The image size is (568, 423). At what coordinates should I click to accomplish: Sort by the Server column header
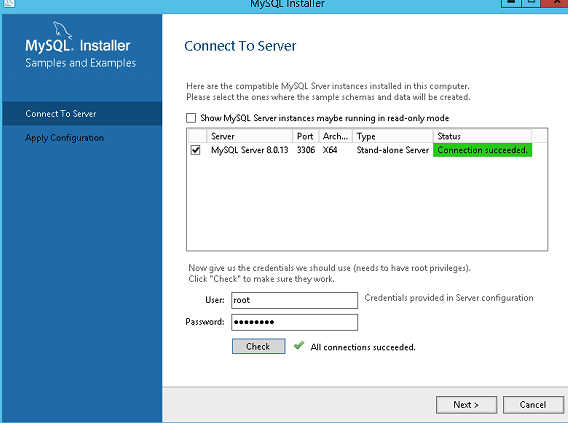(249, 136)
